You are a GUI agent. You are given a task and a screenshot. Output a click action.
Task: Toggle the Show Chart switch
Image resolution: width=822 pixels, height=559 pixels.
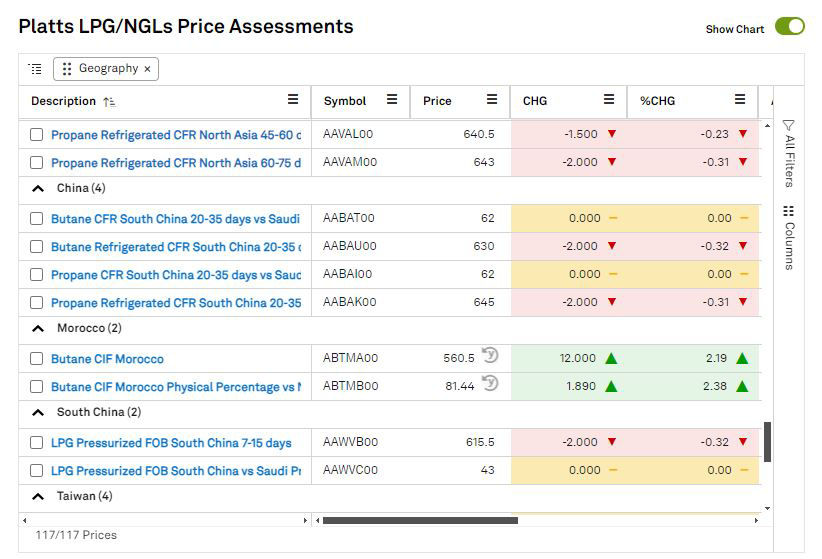pyautogui.click(x=789, y=27)
